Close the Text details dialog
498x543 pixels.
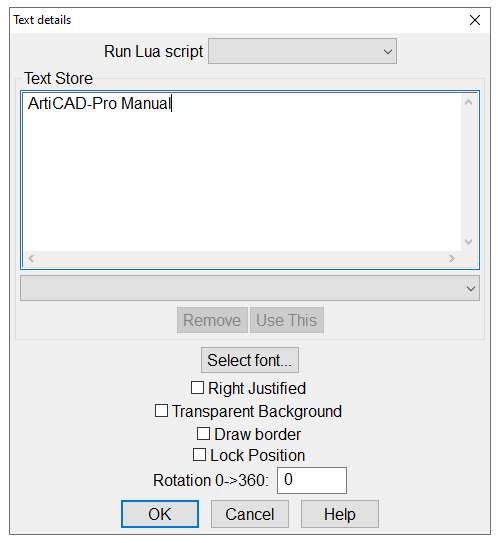click(x=474, y=20)
